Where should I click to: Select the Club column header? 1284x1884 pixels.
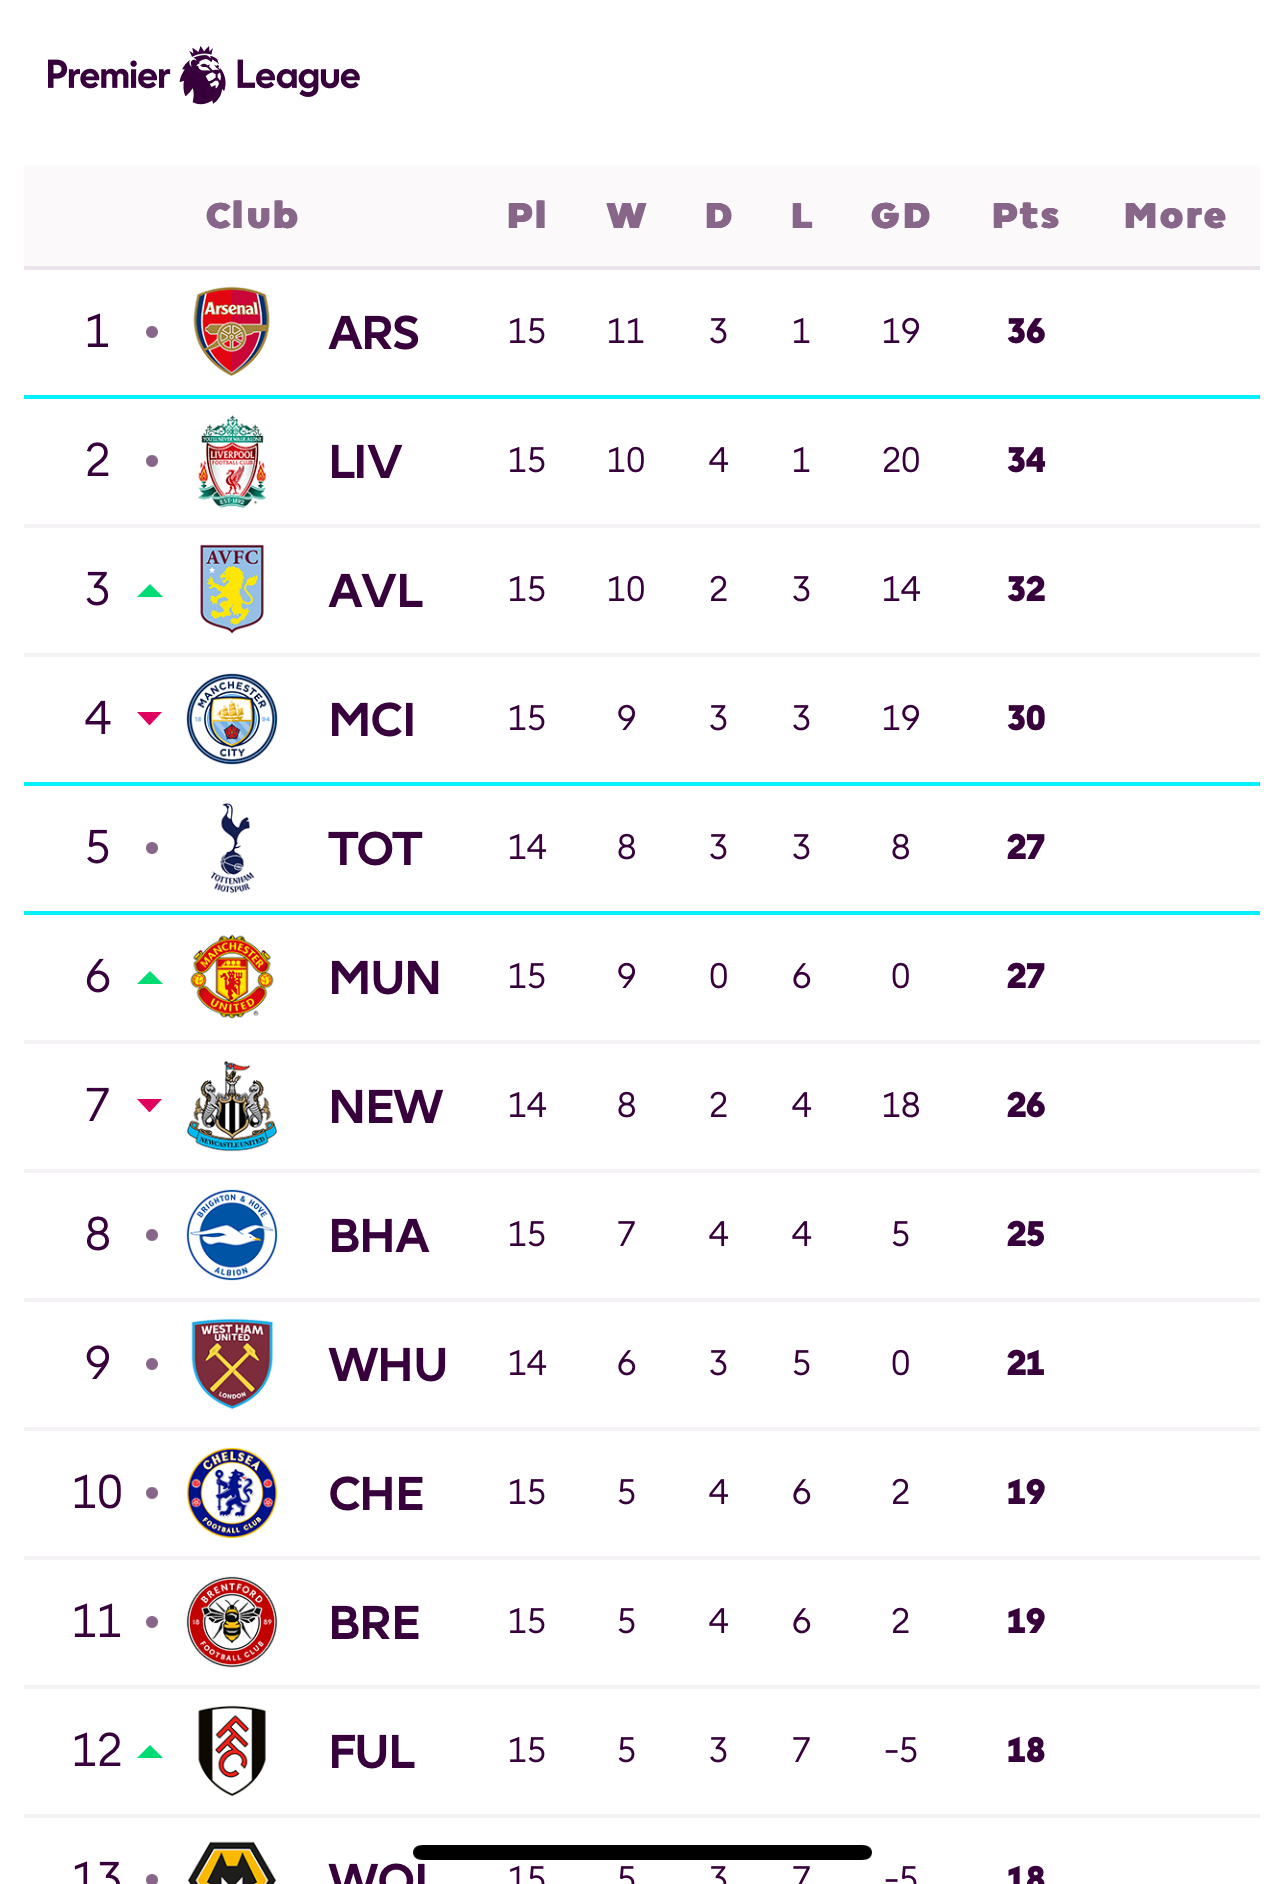251,215
